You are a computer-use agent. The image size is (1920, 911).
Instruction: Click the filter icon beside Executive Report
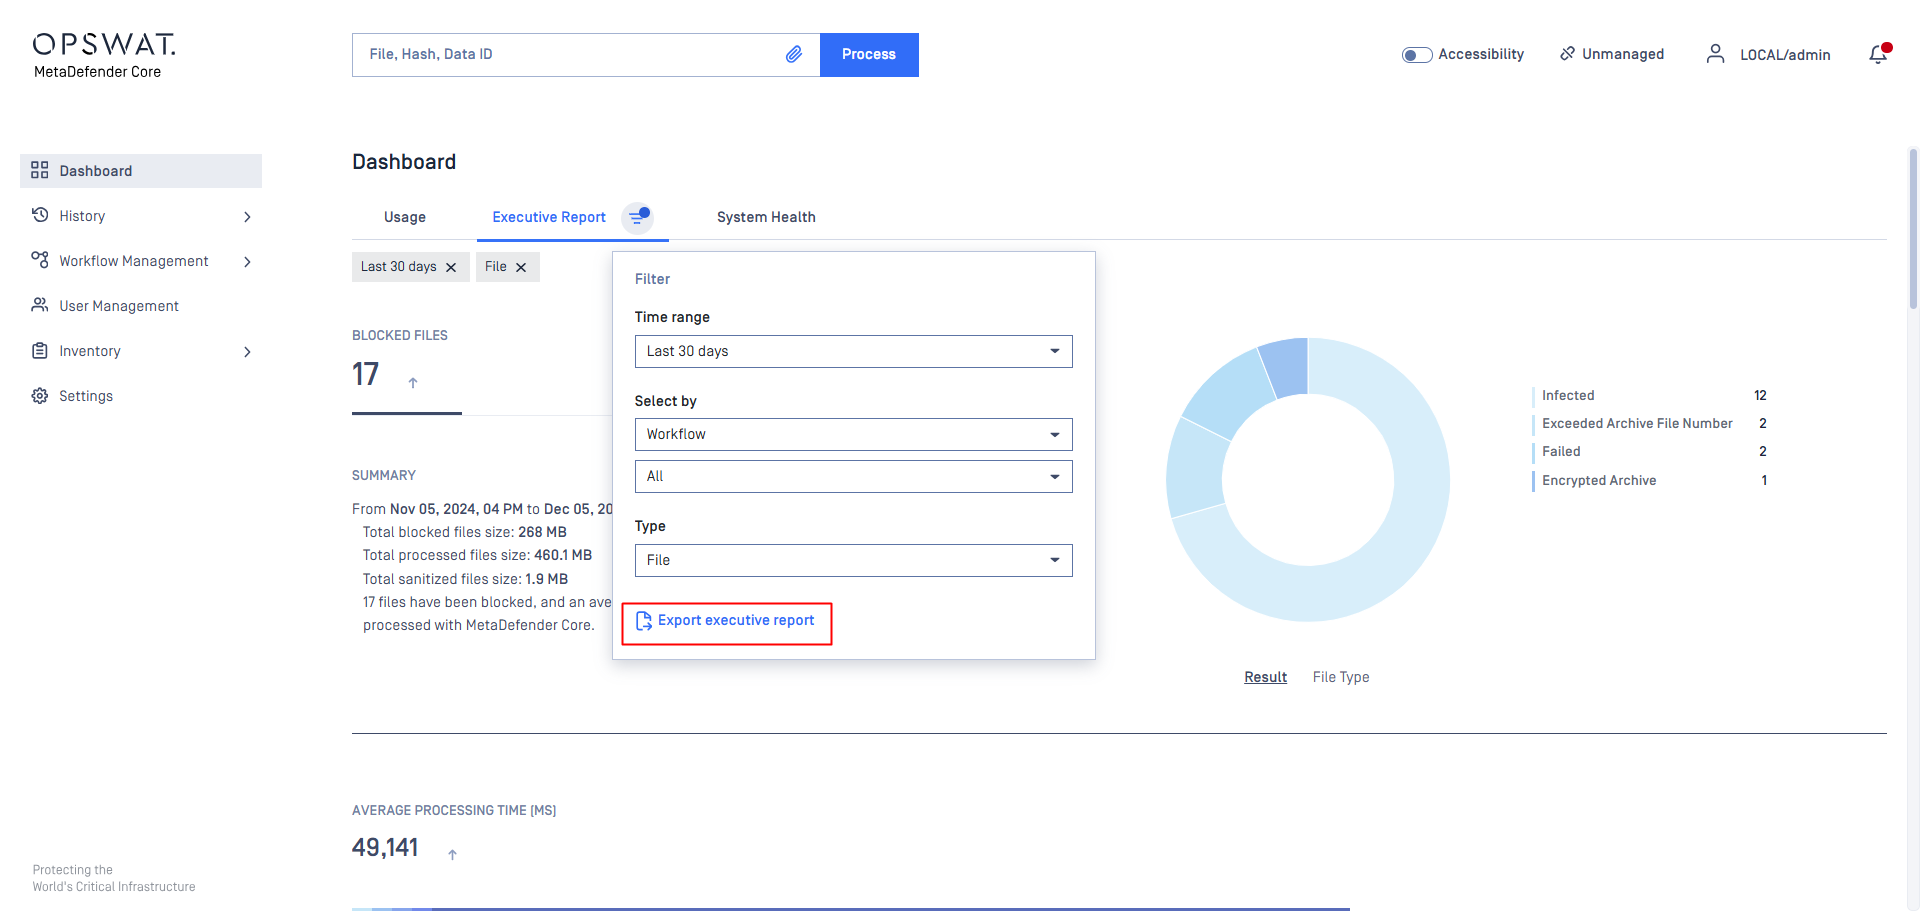(x=638, y=217)
